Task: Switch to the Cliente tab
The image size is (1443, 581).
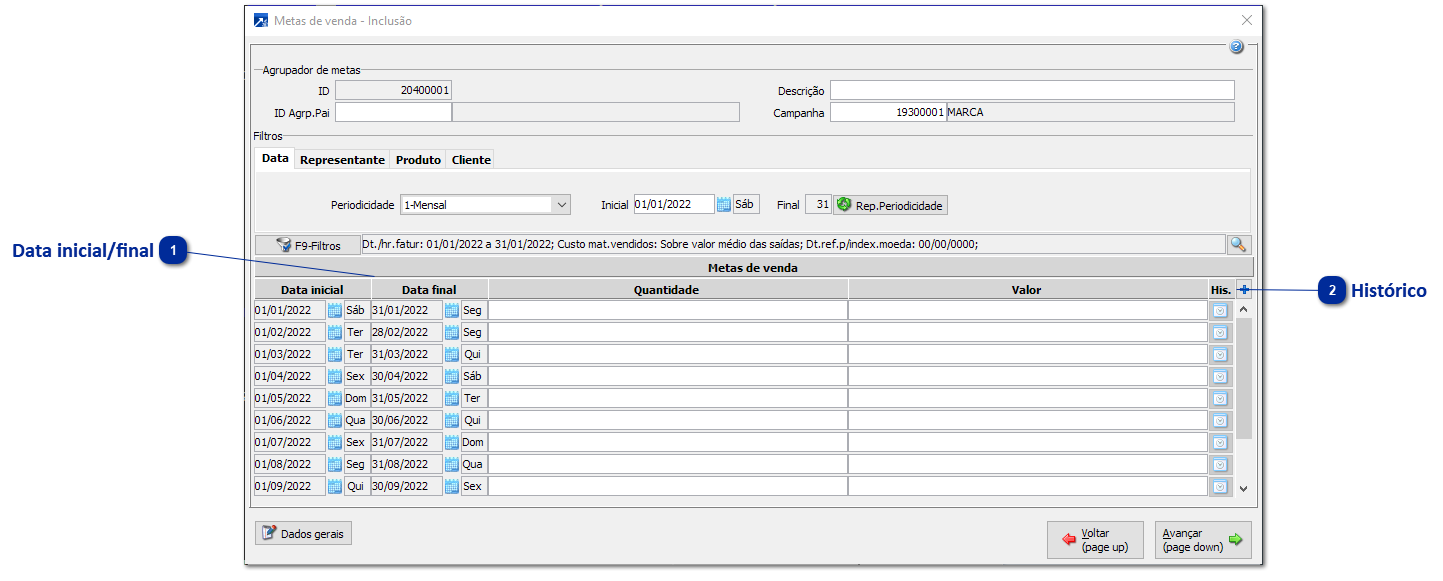Action: (470, 160)
